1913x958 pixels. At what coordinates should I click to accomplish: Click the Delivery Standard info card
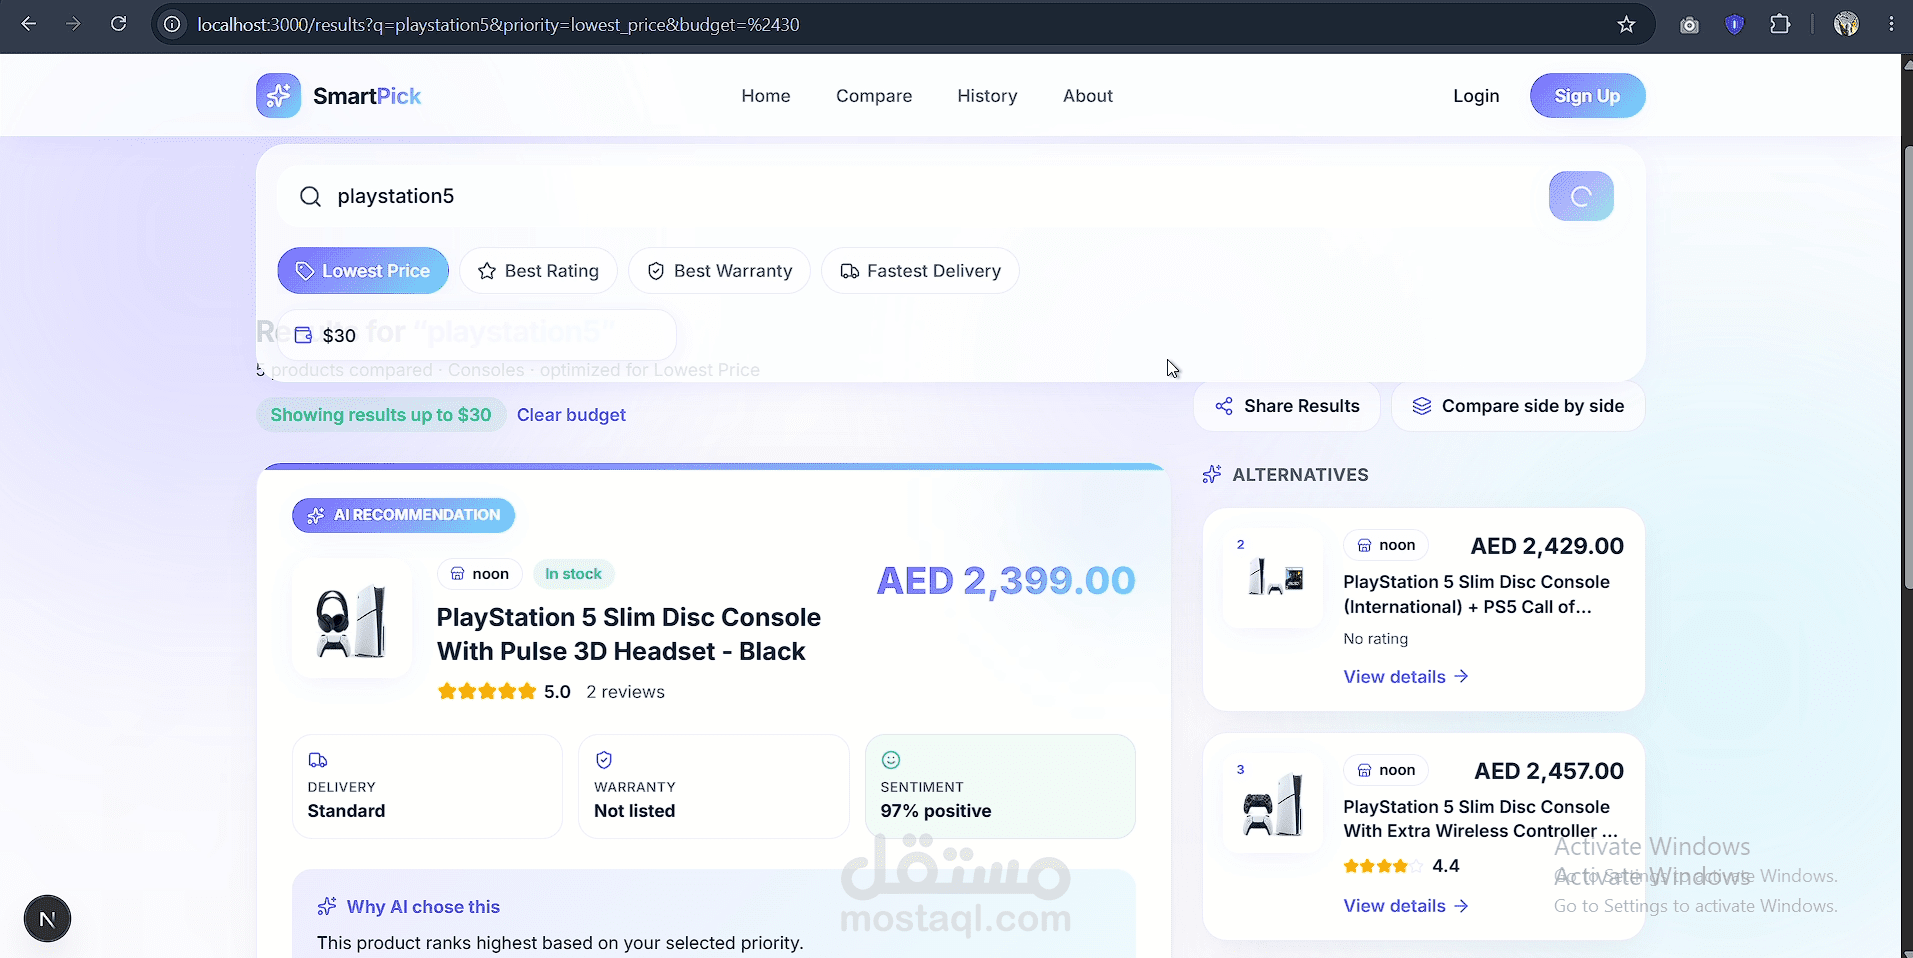(x=427, y=786)
